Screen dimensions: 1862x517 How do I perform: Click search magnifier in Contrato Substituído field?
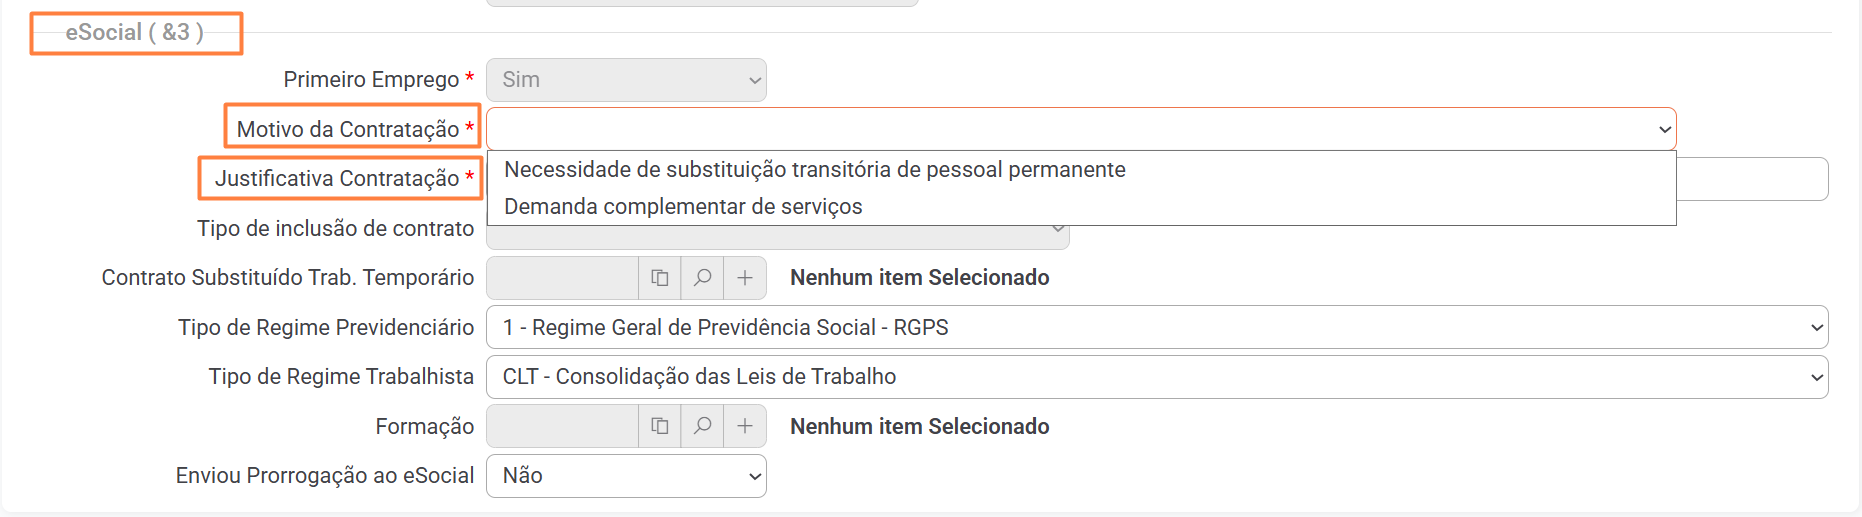[703, 278]
